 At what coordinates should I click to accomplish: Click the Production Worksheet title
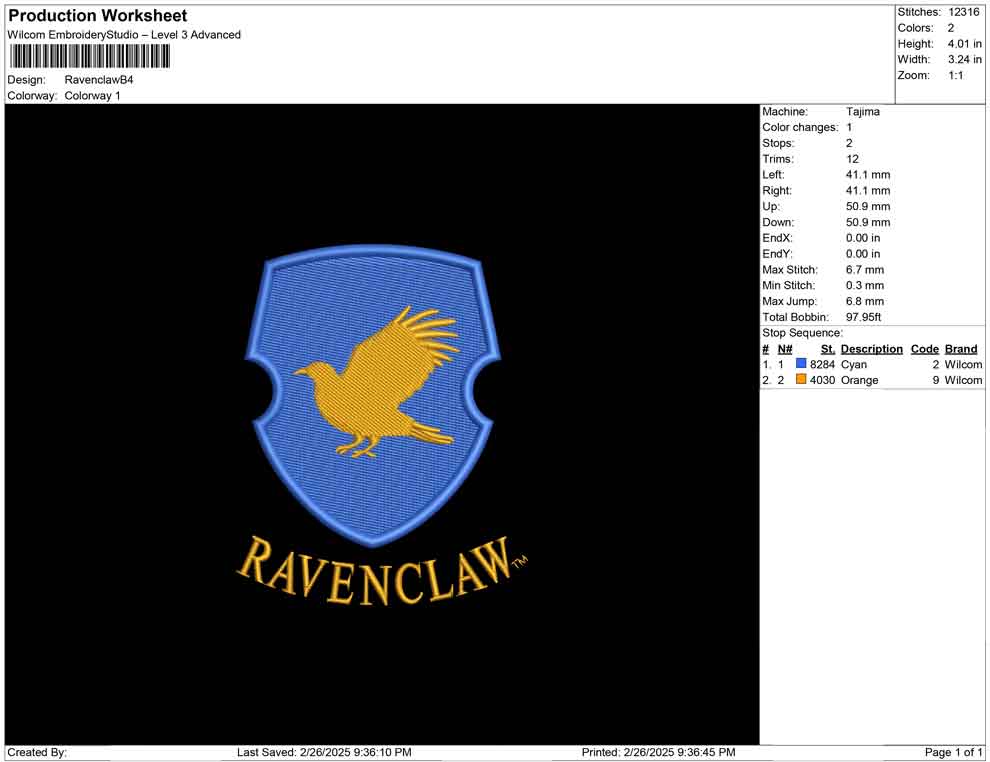pyautogui.click(x=96, y=15)
